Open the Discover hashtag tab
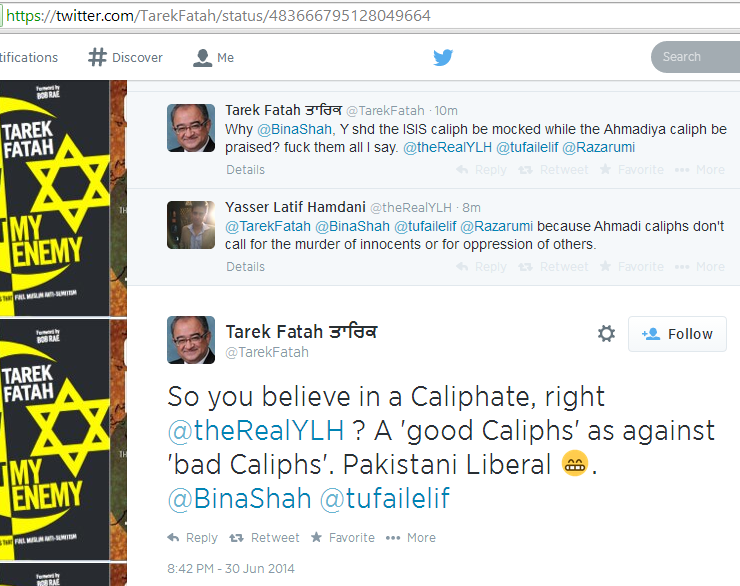The width and height of the screenshot is (740, 586). 126,57
